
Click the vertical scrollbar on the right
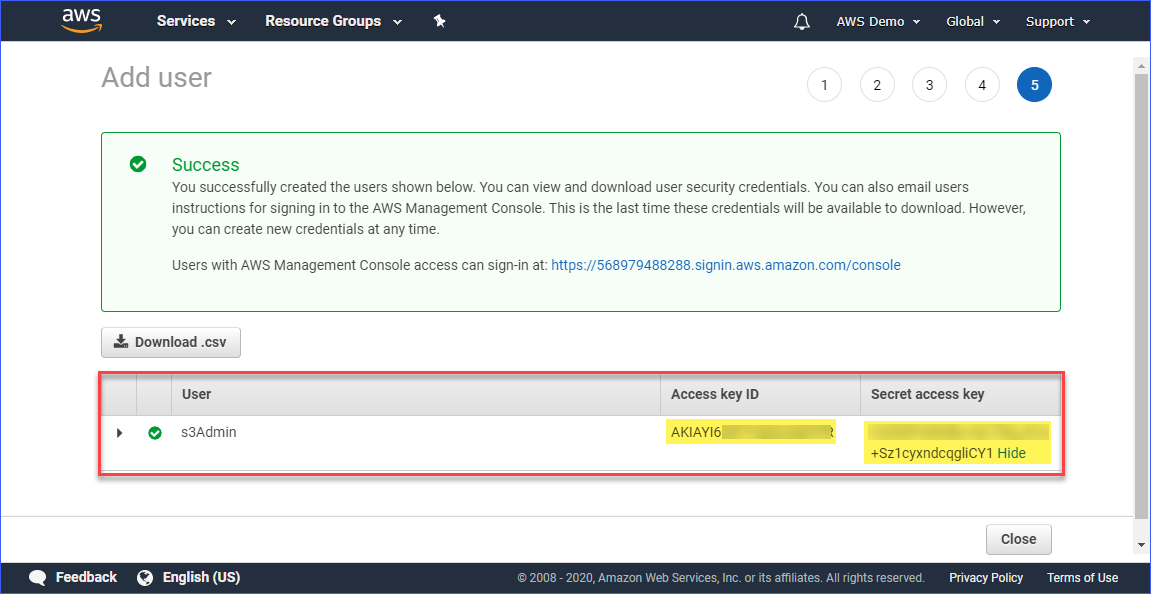coord(1140,300)
